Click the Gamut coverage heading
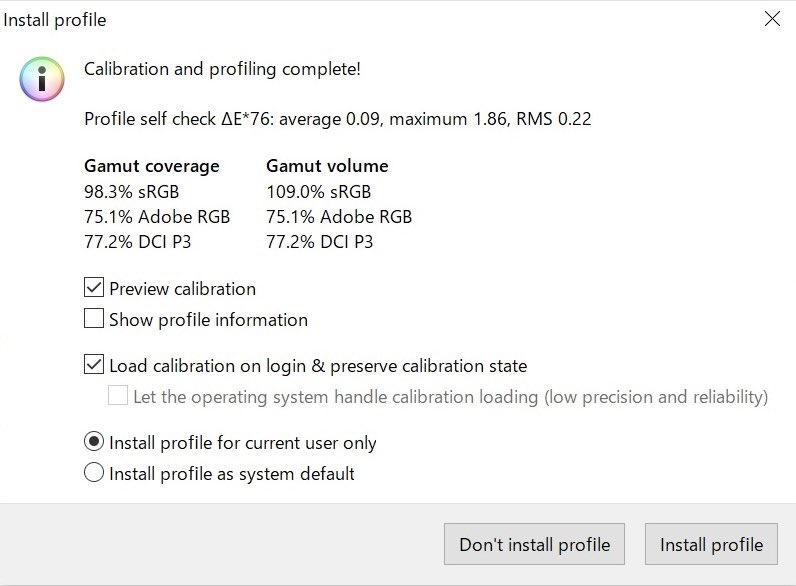Screen dimensions: 796x586 click(x=152, y=166)
